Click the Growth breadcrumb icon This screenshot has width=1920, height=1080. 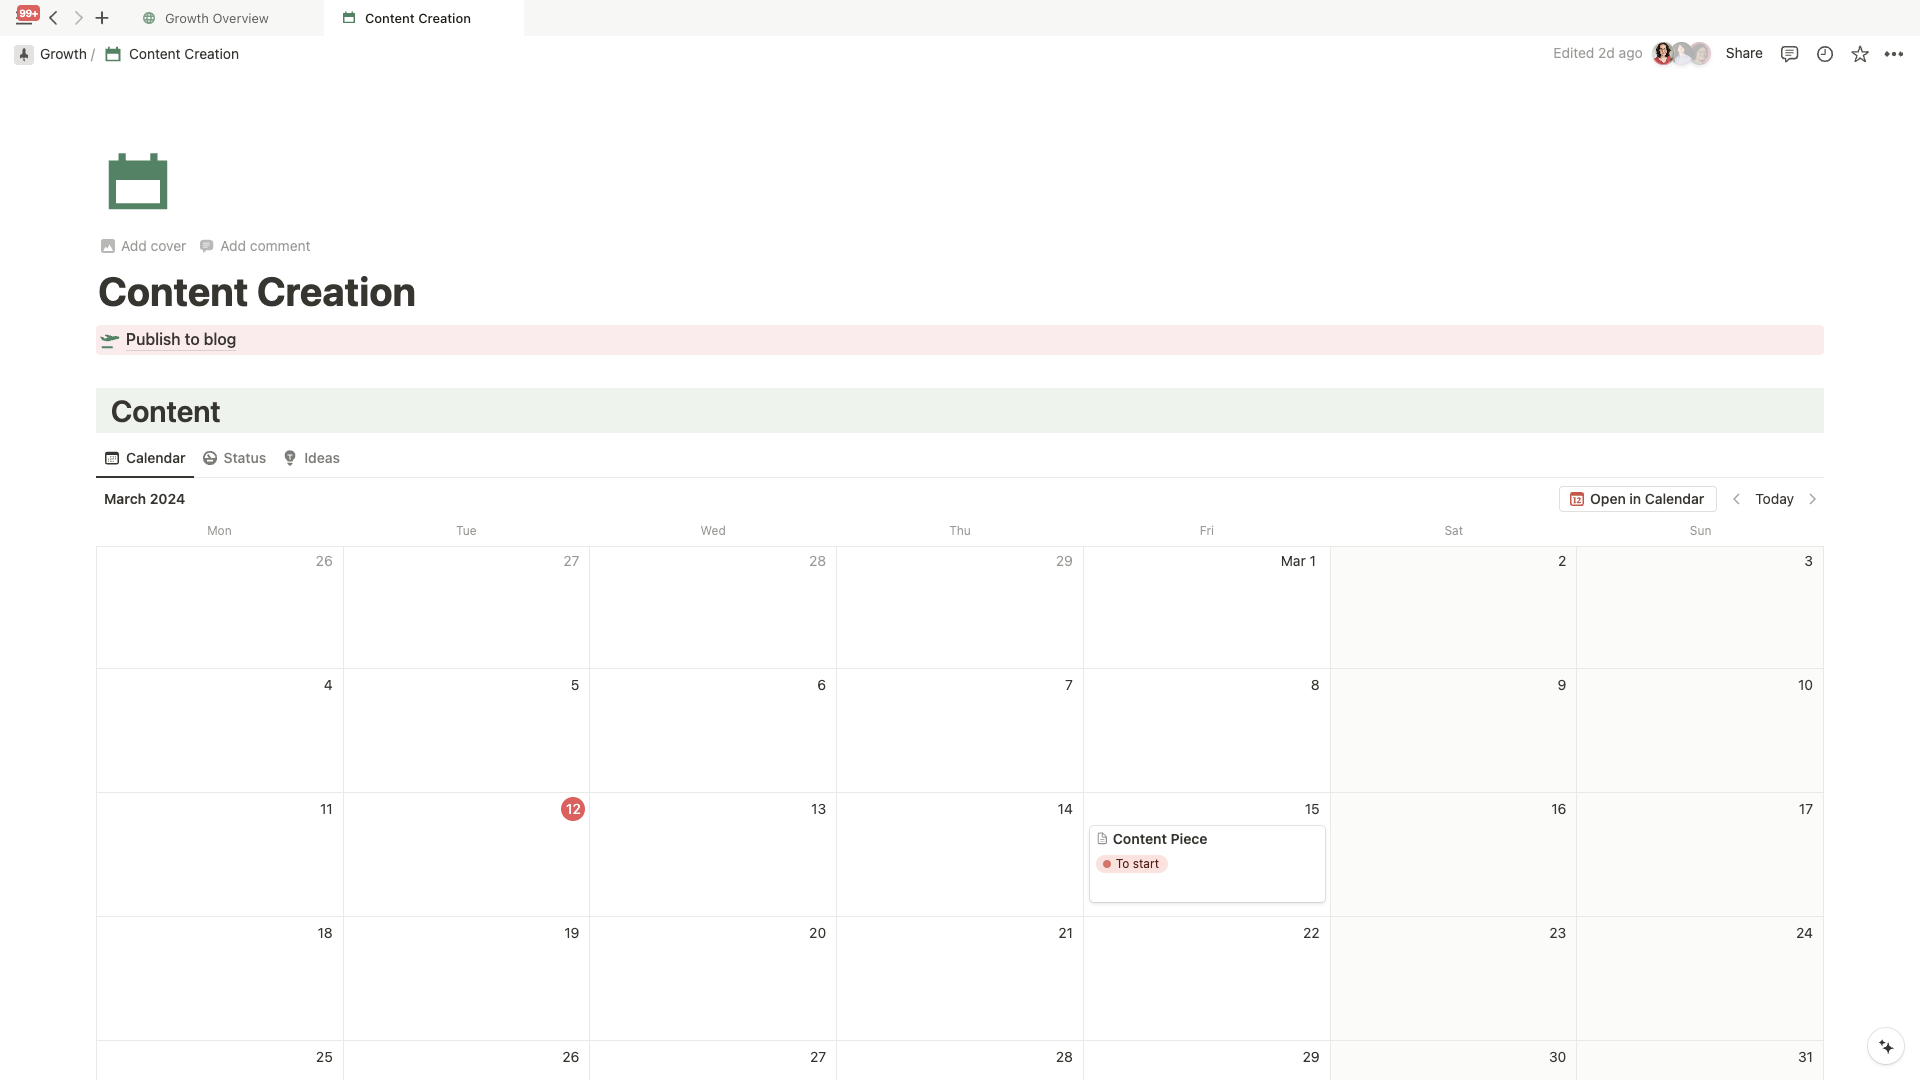[24, 54]
